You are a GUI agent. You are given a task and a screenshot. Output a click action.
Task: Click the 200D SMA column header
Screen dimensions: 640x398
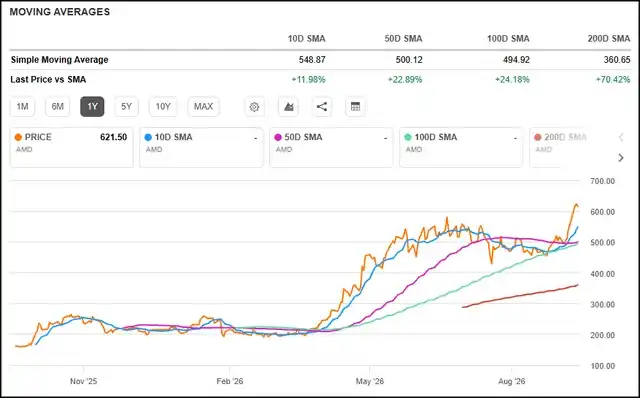click(609, 39)
